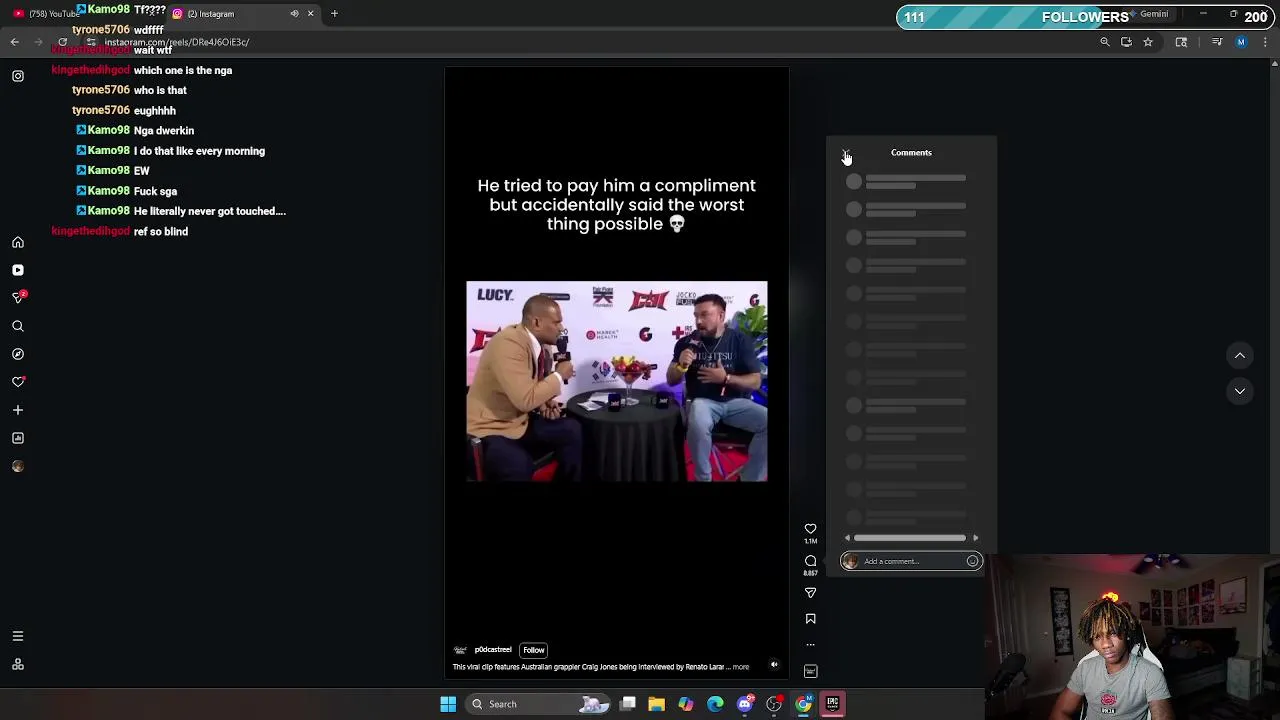The height and width of the screenshot is (720, 1280).
Task: Click the taskbar Search box
Action: tap(540, 704)
